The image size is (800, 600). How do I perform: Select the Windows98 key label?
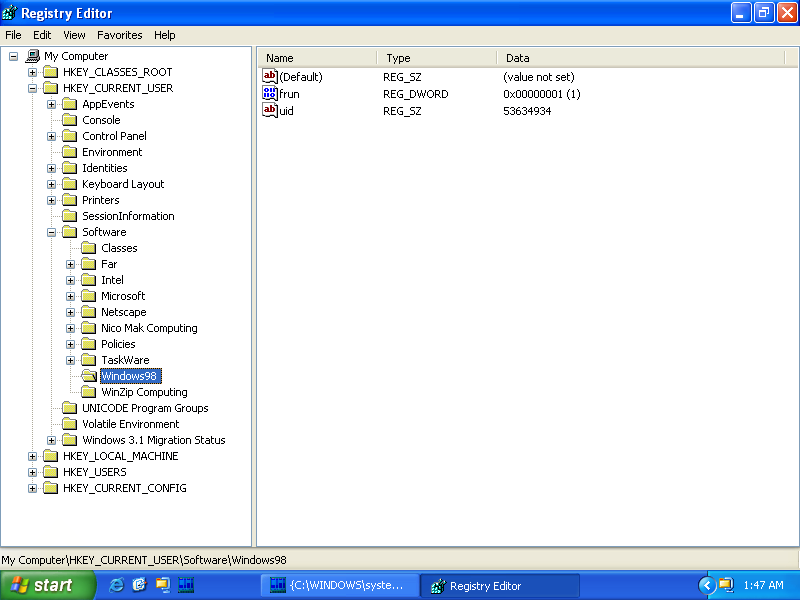pyautogui.click(x=131, y=376)
